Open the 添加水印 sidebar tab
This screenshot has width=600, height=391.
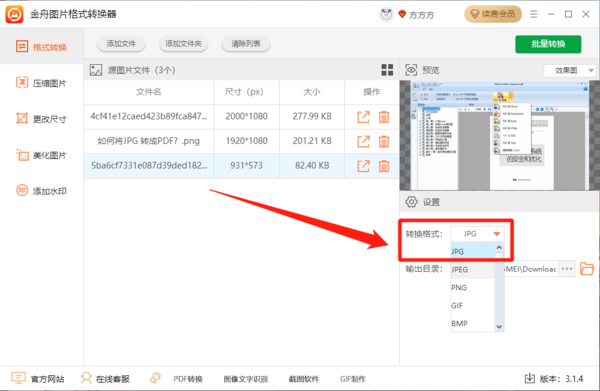[41, 191]
